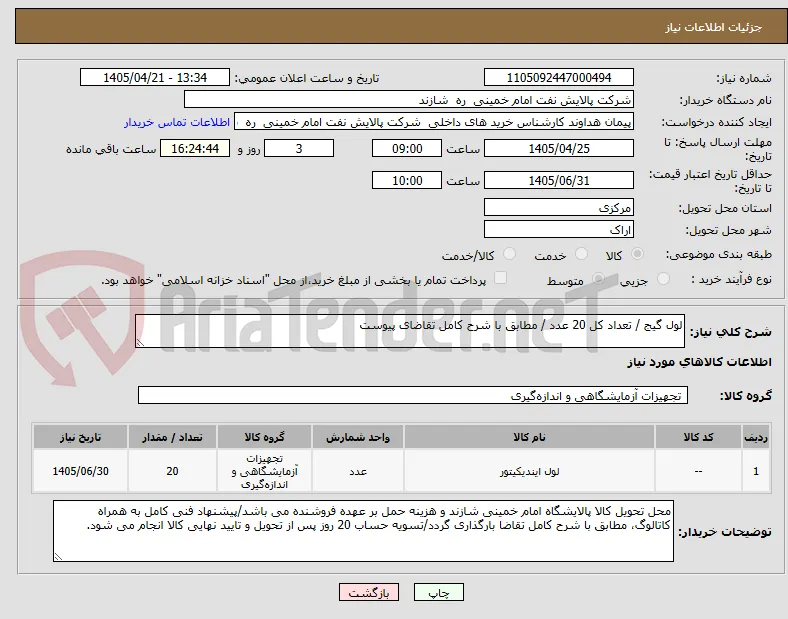Select the جزیی purchase type radio
The width and height of the screenshot is (788, 619).
point(663,278)
